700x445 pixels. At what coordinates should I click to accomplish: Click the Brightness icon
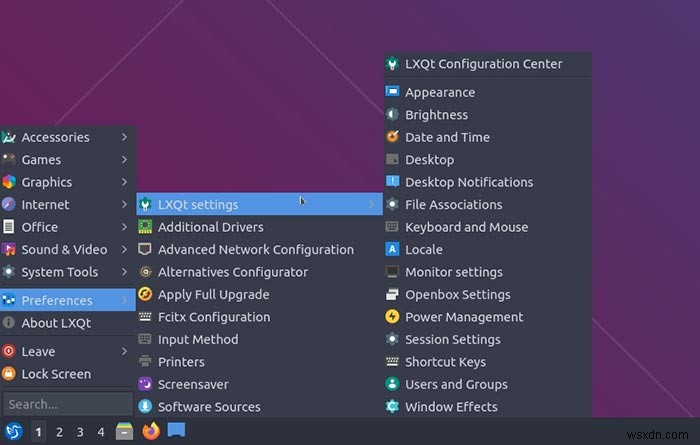click(x=392, y=114)
